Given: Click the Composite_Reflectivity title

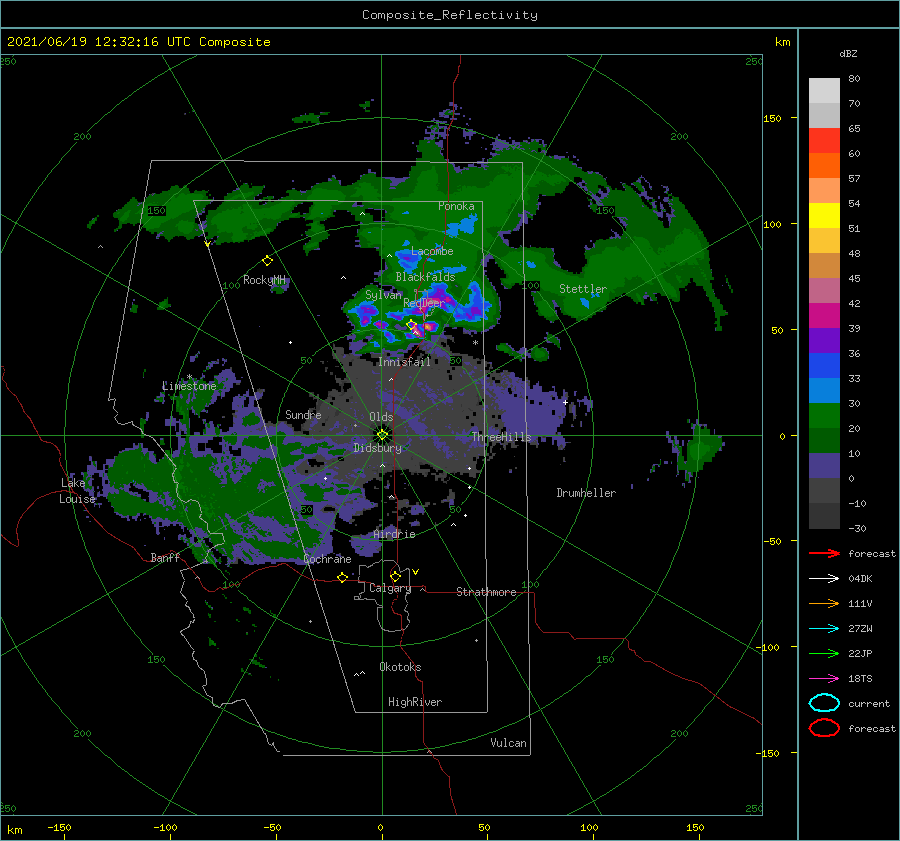Looking at the screenshot, I should 449,15.
